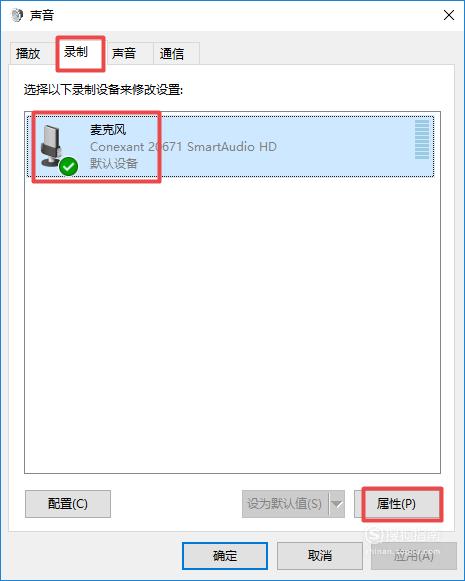Click the microphone input level meter
Image resolution: width=465 pixels, height=581 pixels.
coord(422,139)
